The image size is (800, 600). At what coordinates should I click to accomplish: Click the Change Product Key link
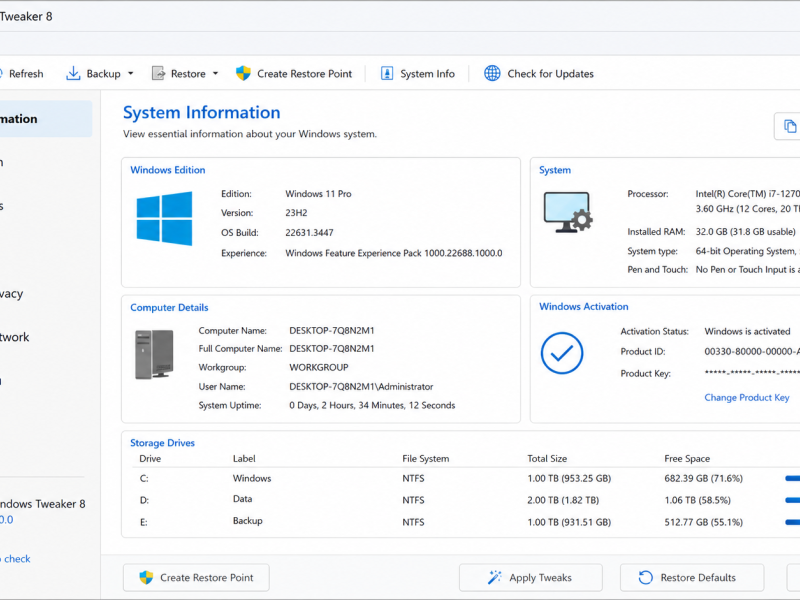pyautogui.click(x=746, y=397)
